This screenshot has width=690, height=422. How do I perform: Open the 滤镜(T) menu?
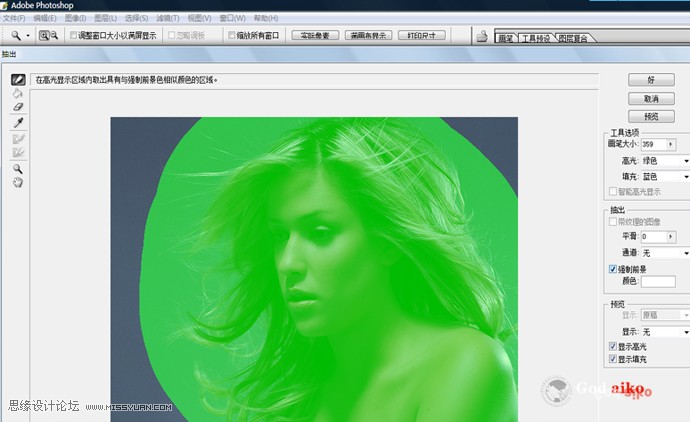169,18
